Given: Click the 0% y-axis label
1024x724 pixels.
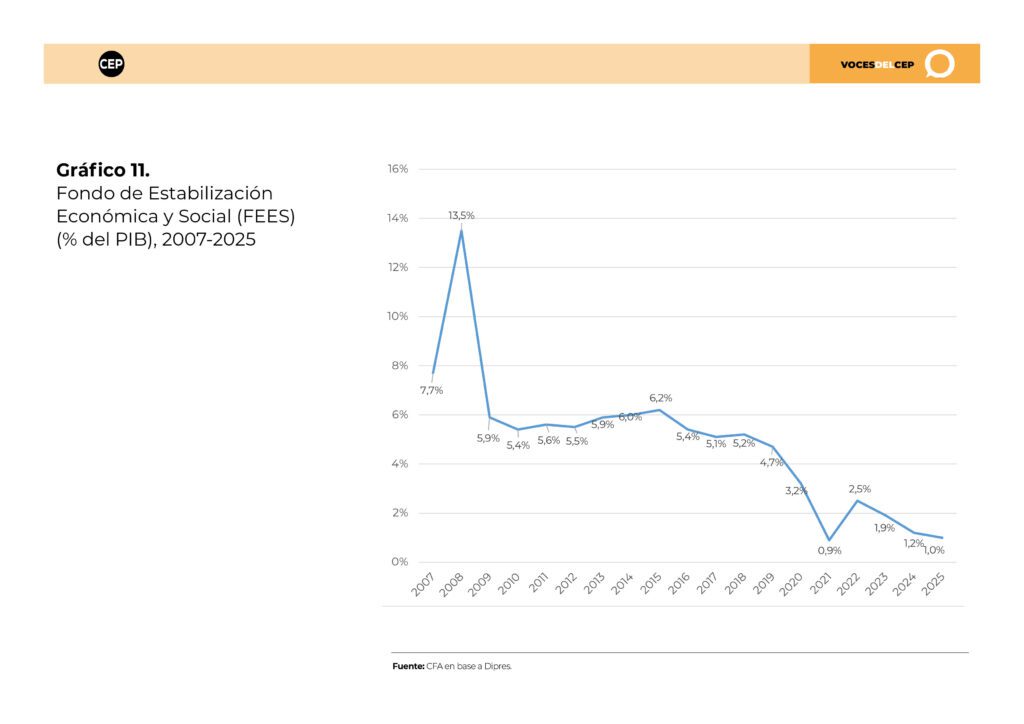Looking at the screenshot, I should [400, 561].
